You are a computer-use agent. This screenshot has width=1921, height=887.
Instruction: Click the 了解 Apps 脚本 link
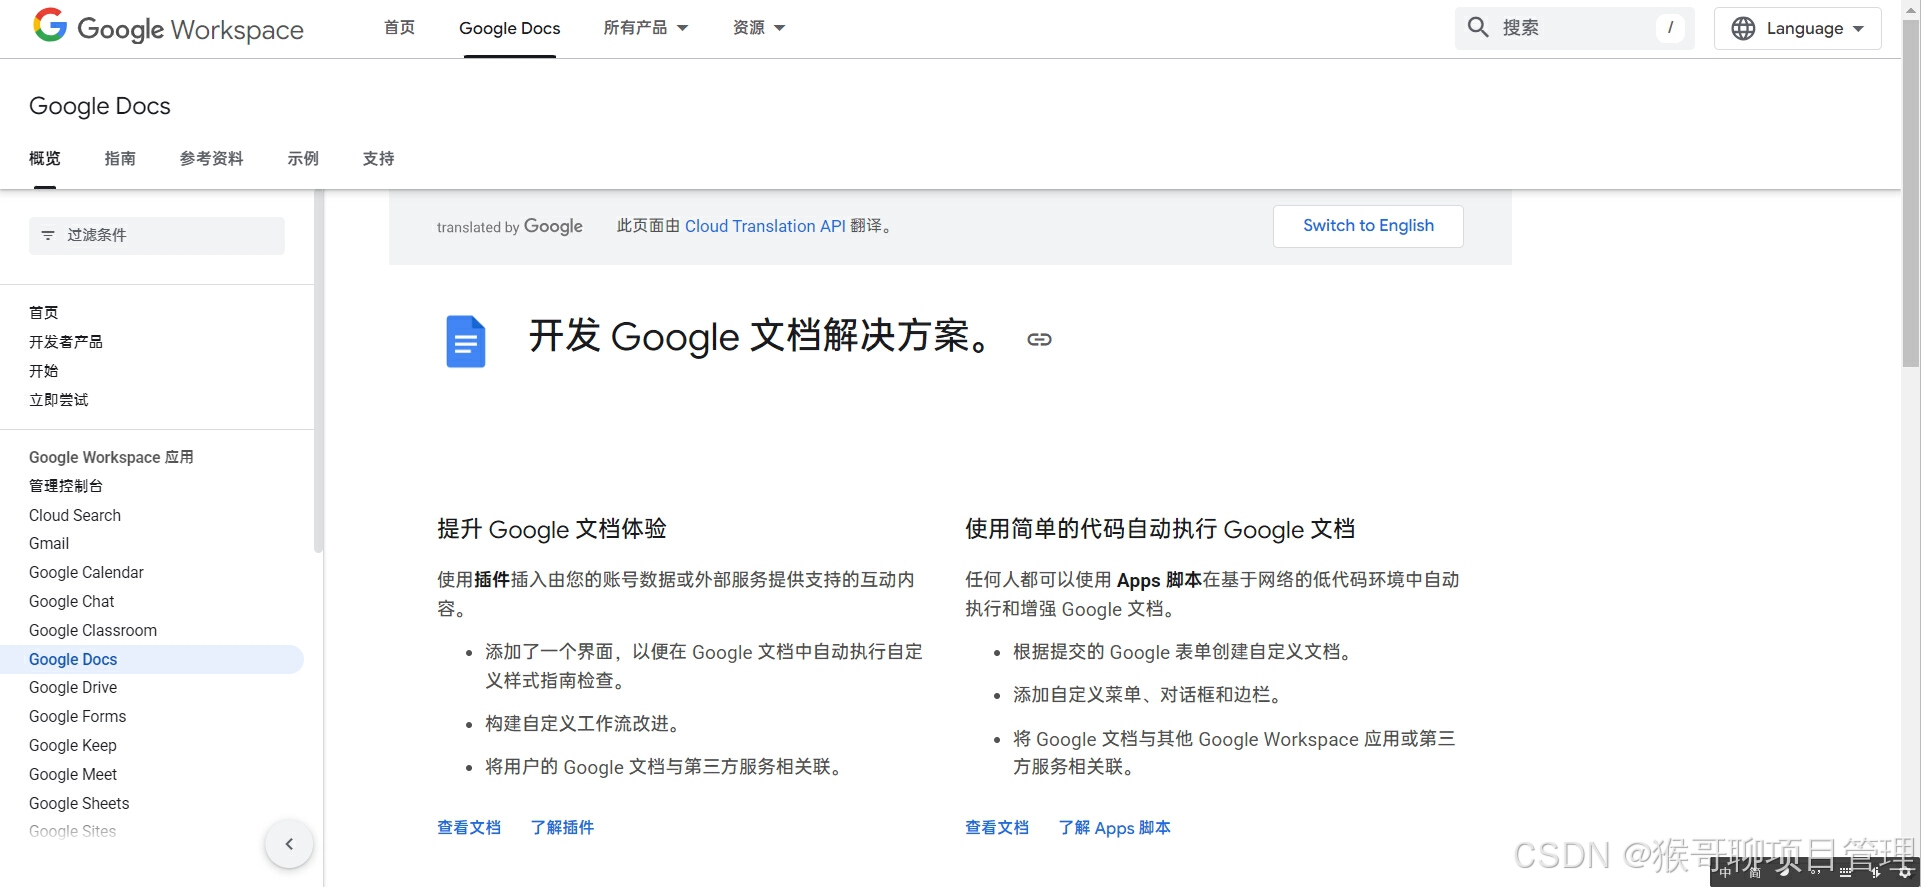tap(1115, 827)
